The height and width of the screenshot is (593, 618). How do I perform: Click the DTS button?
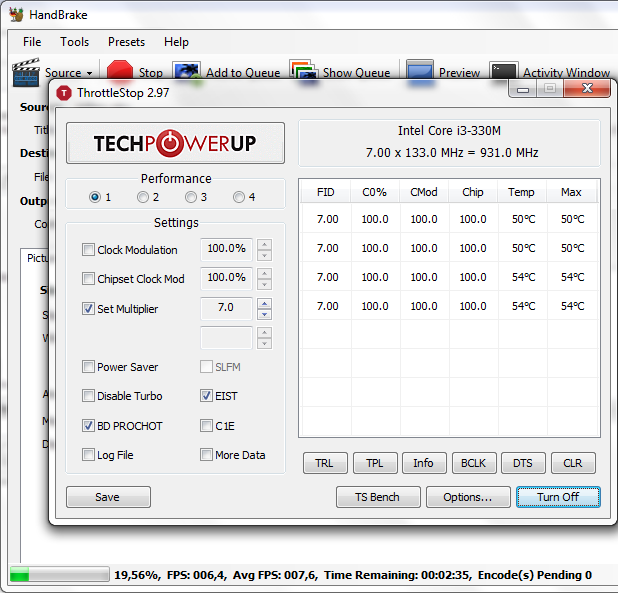523,463
